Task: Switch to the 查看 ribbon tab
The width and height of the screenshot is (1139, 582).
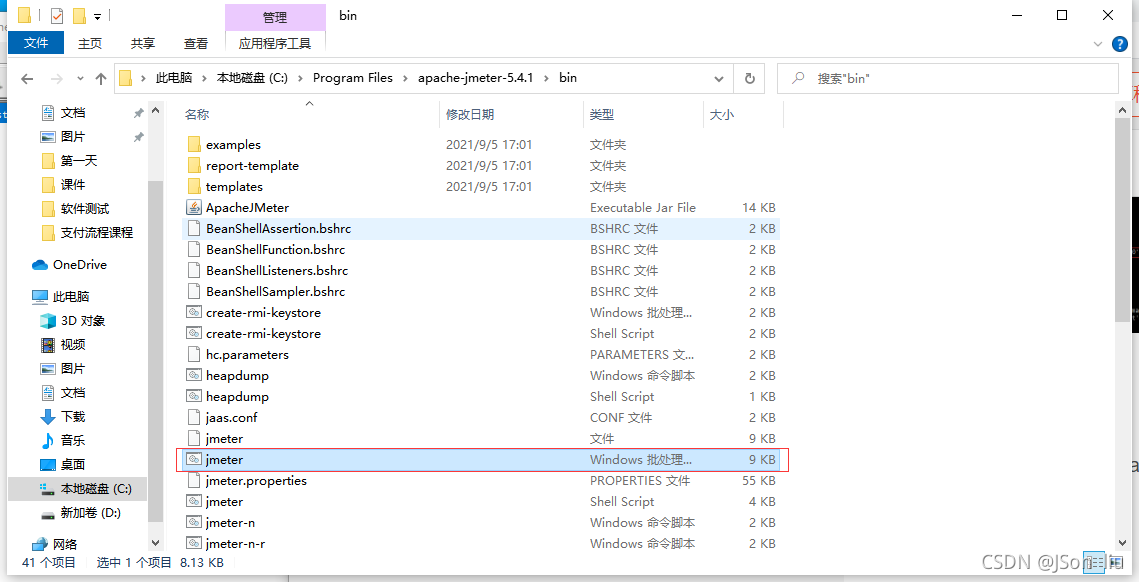Action: (195, 44)
